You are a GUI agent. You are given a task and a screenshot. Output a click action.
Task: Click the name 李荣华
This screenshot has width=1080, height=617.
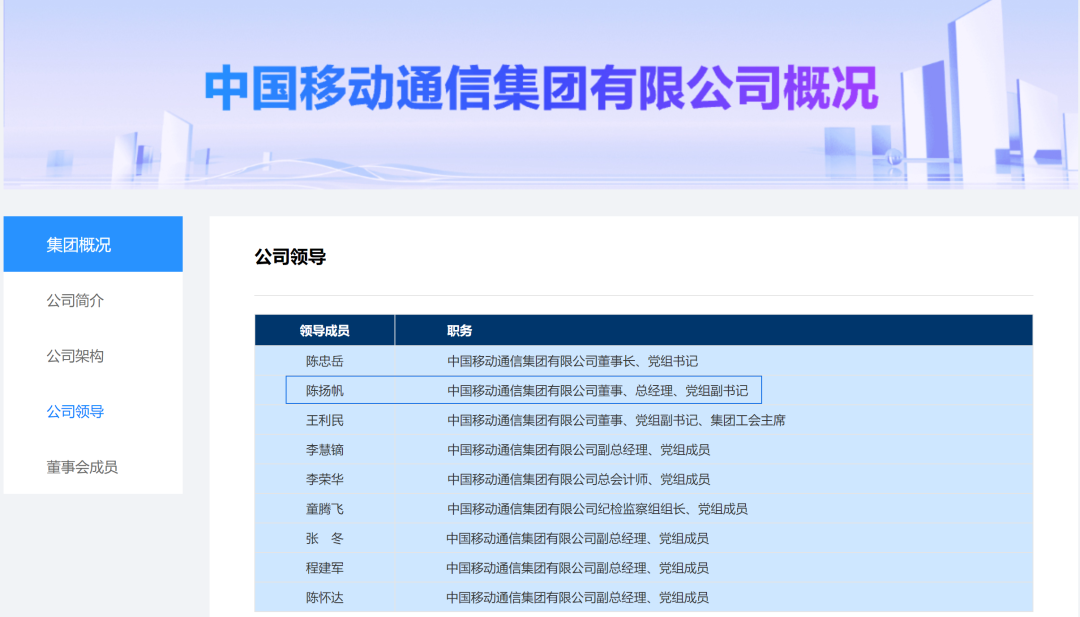[x=324, y=479]
